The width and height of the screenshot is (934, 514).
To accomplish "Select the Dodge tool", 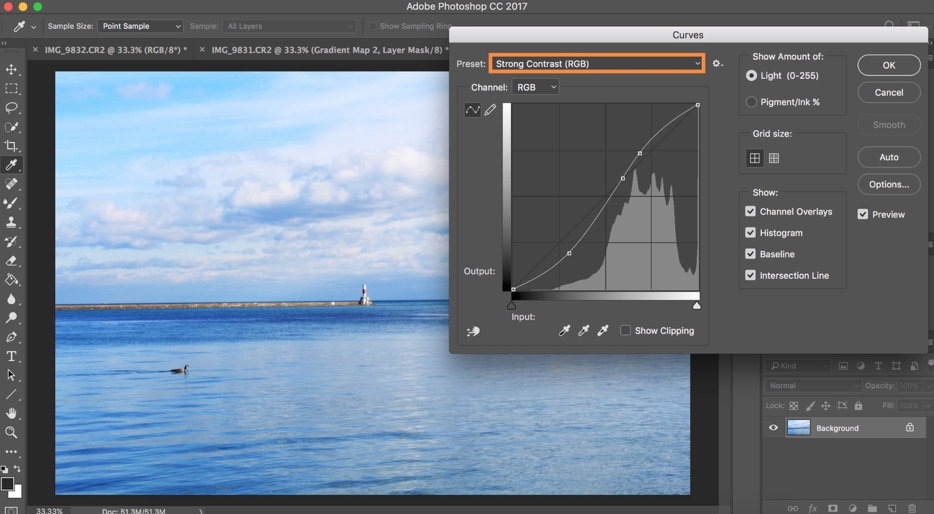I will point(11,317).
